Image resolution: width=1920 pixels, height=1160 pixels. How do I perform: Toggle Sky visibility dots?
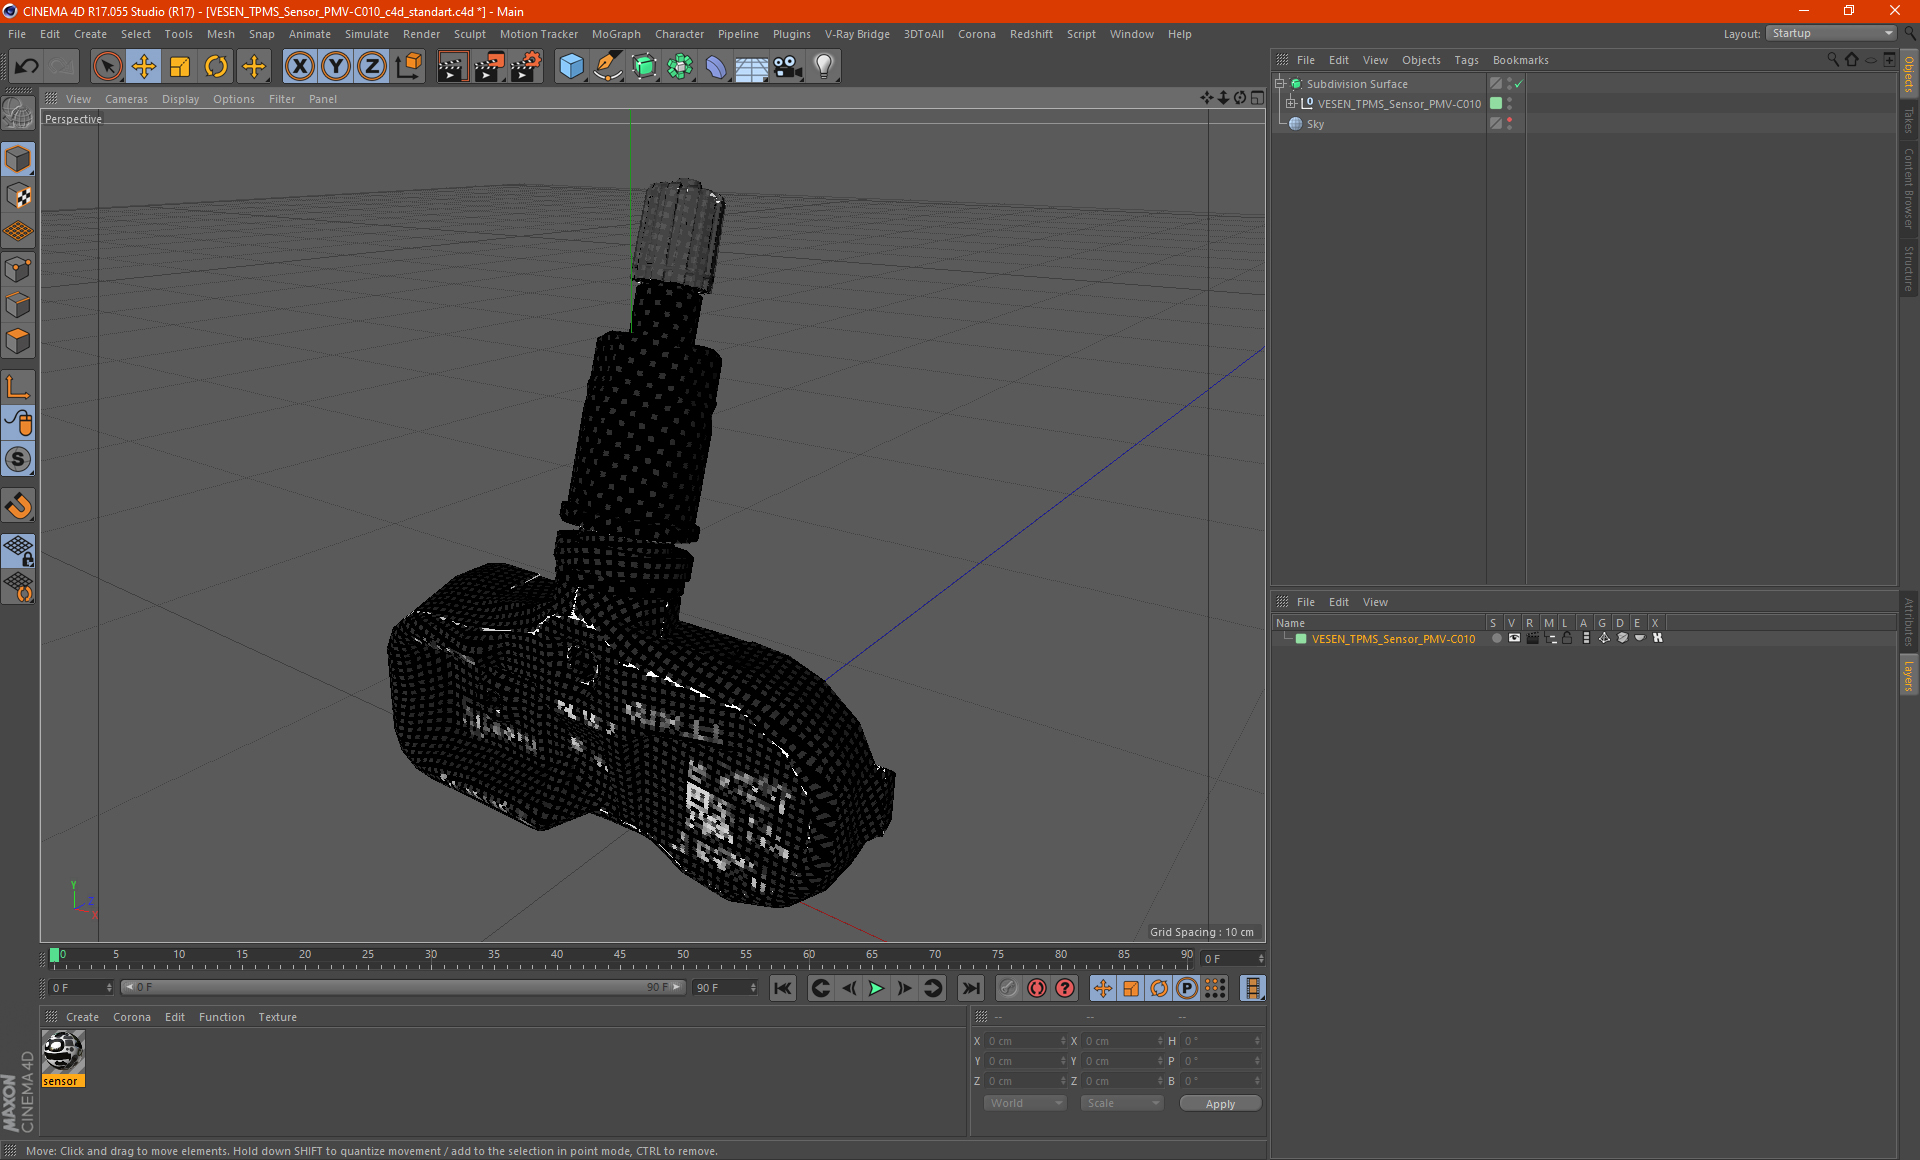tap(1509, 124)
